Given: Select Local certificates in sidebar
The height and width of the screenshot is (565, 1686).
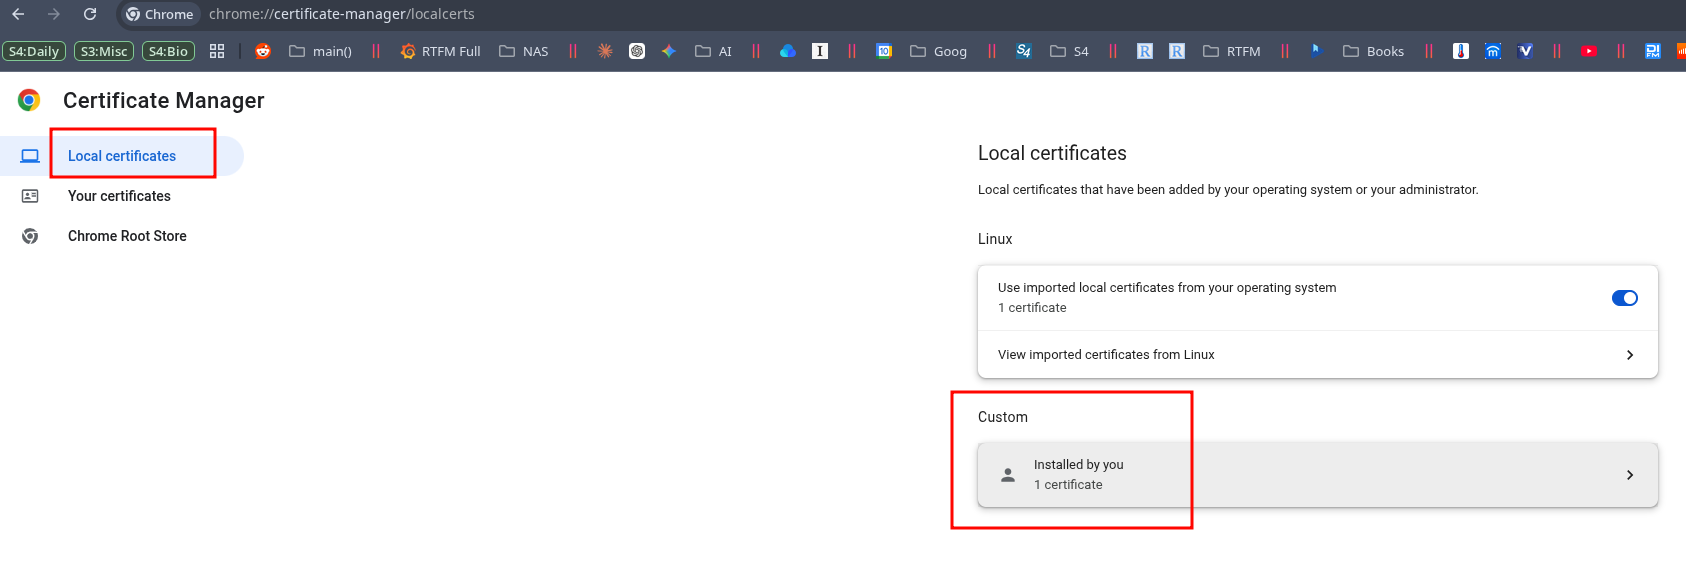Looking at the screenshot, I should [x=122, y=156].
